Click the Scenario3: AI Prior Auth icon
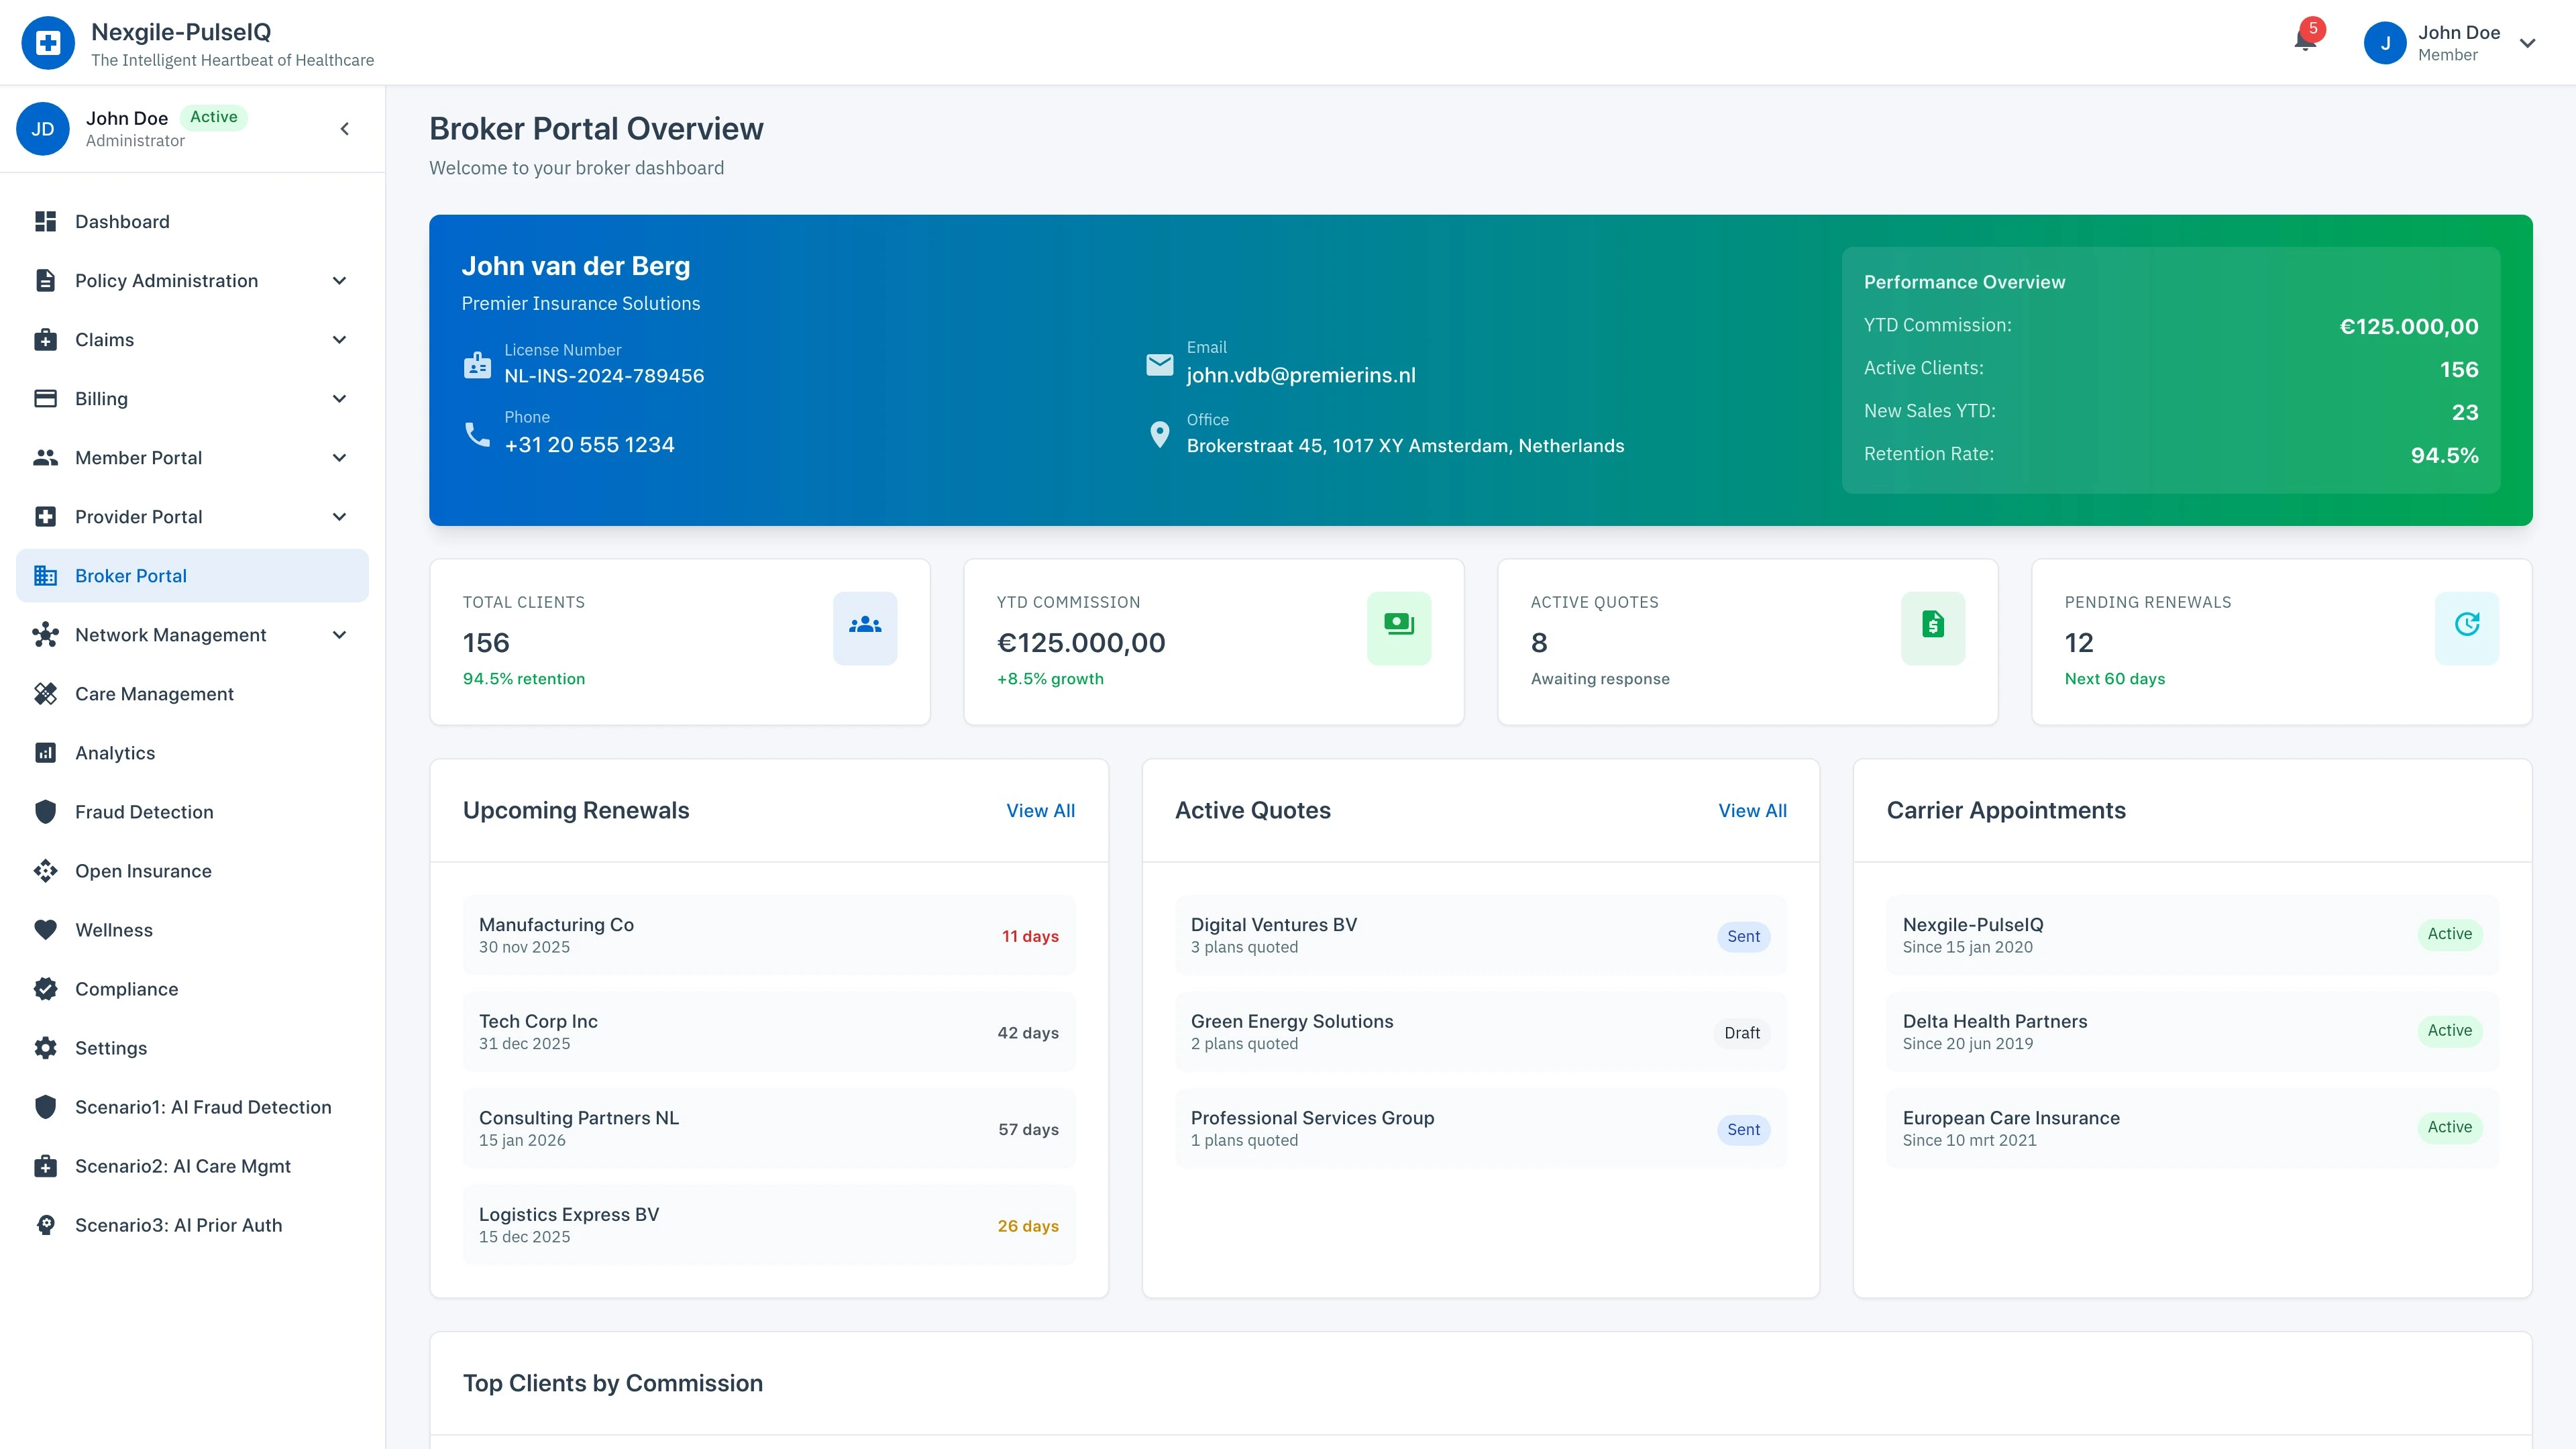The width and height of the screenshot is (2576, 1449). pyautogui.click(x=46, y=1225)
